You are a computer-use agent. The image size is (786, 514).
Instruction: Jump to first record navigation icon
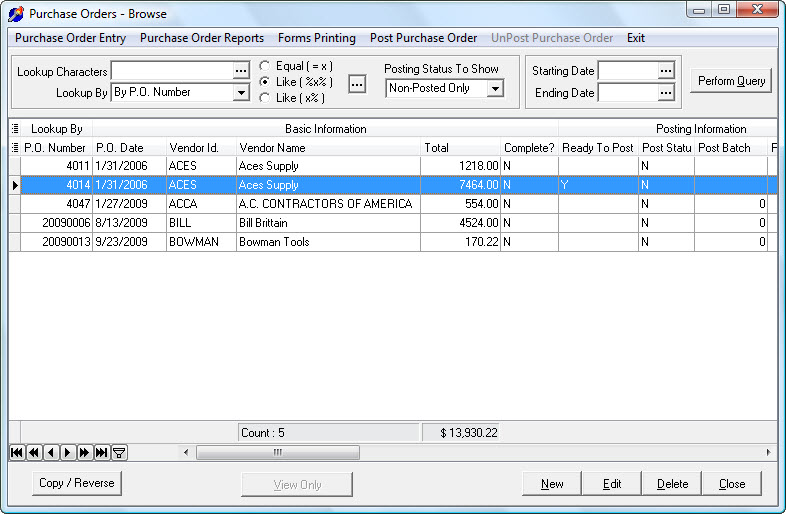17,453
